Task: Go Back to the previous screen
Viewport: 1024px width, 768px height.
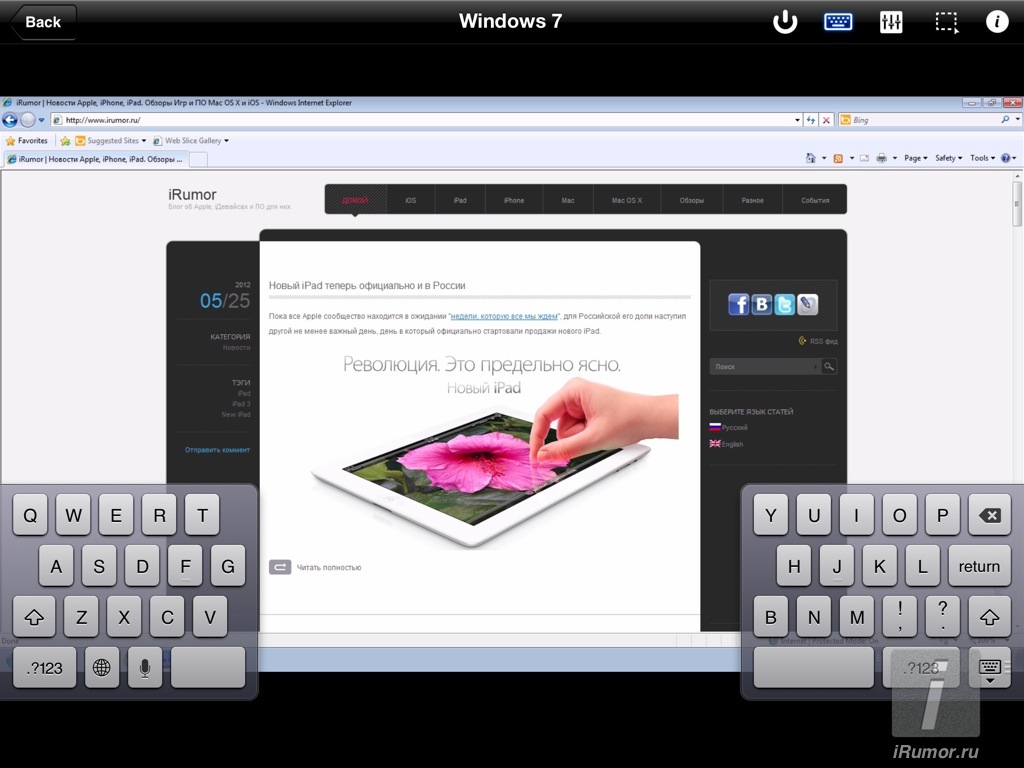Action: point(42,22)
